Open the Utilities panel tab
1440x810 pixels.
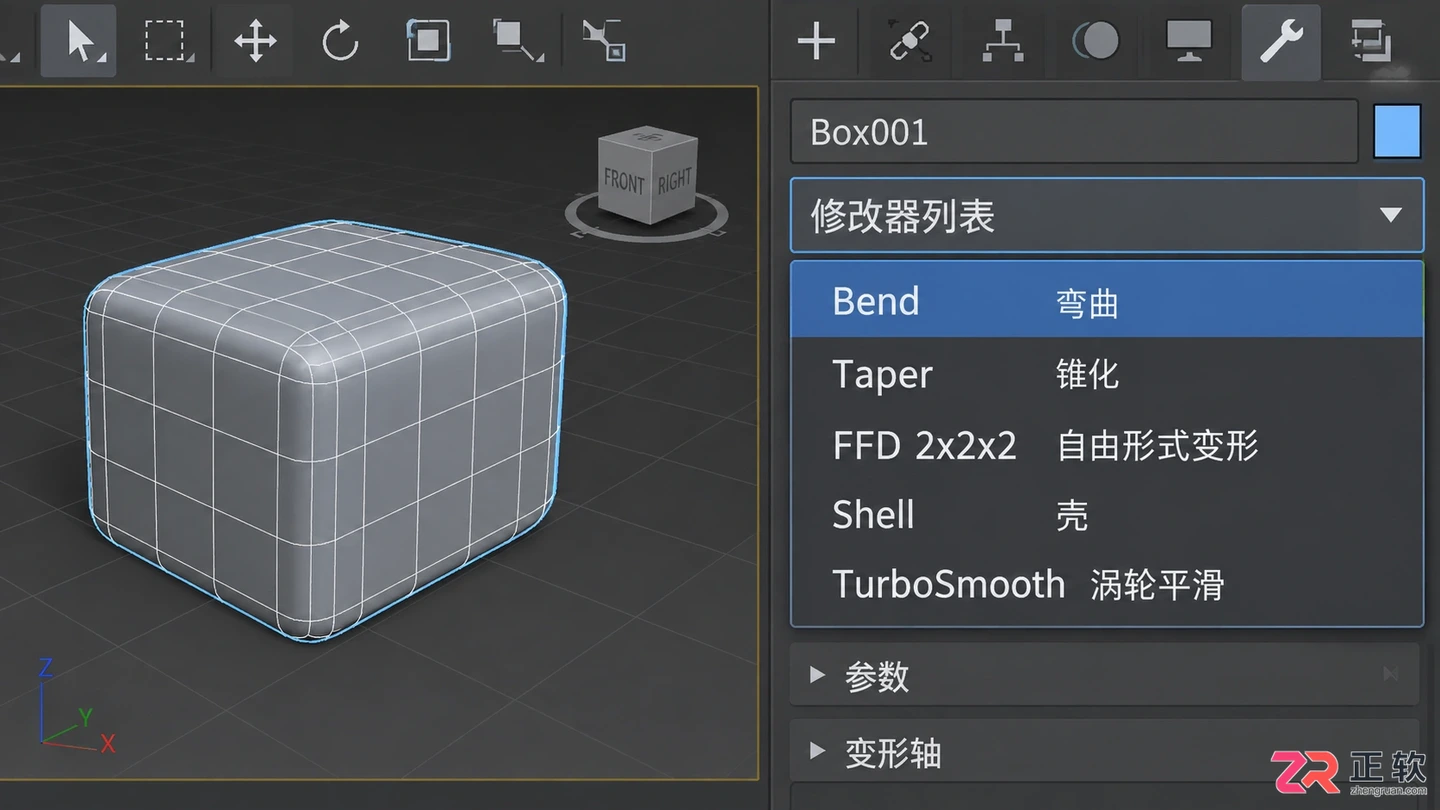(x=1372, y=41)
